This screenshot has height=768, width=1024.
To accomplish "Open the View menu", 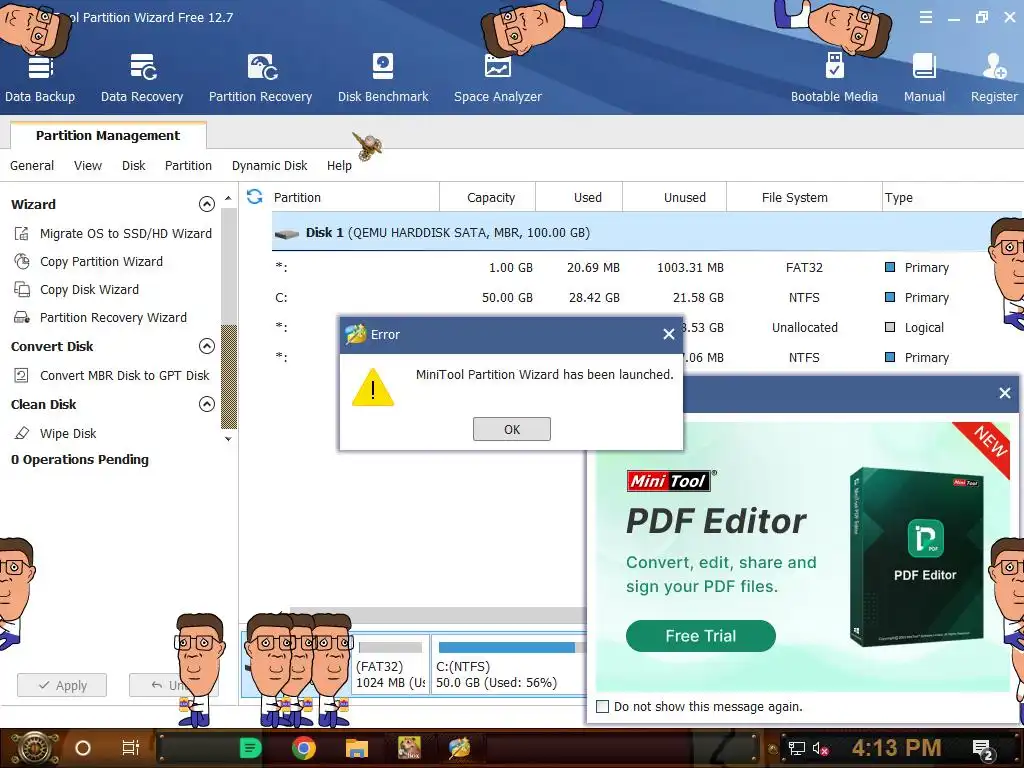I will tap(88, 165).
